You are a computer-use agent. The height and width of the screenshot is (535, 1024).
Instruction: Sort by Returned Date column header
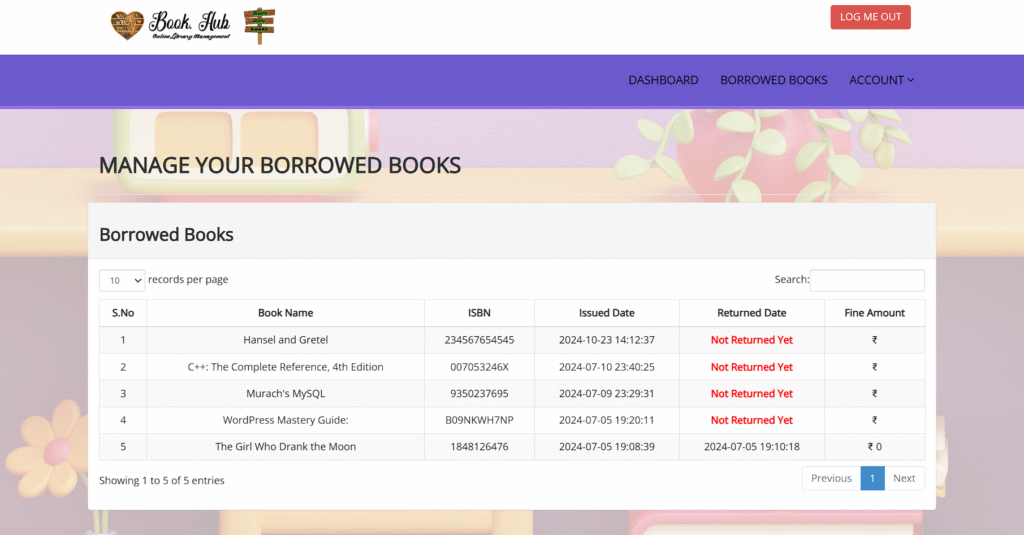(752, 313)
